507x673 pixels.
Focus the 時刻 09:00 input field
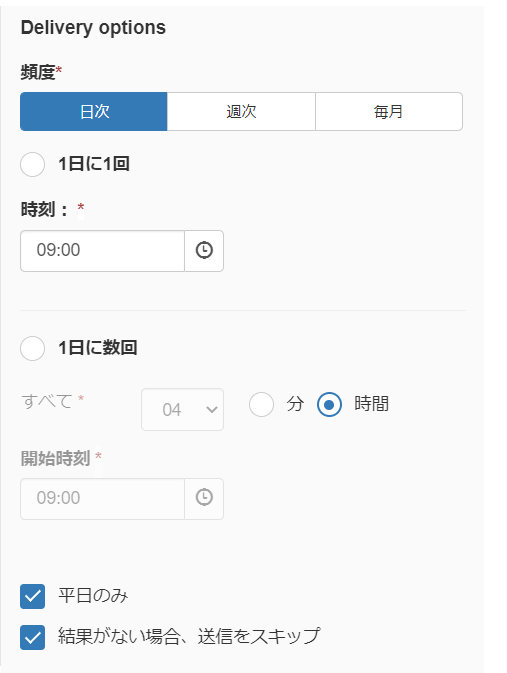click(x=102, y=251)
